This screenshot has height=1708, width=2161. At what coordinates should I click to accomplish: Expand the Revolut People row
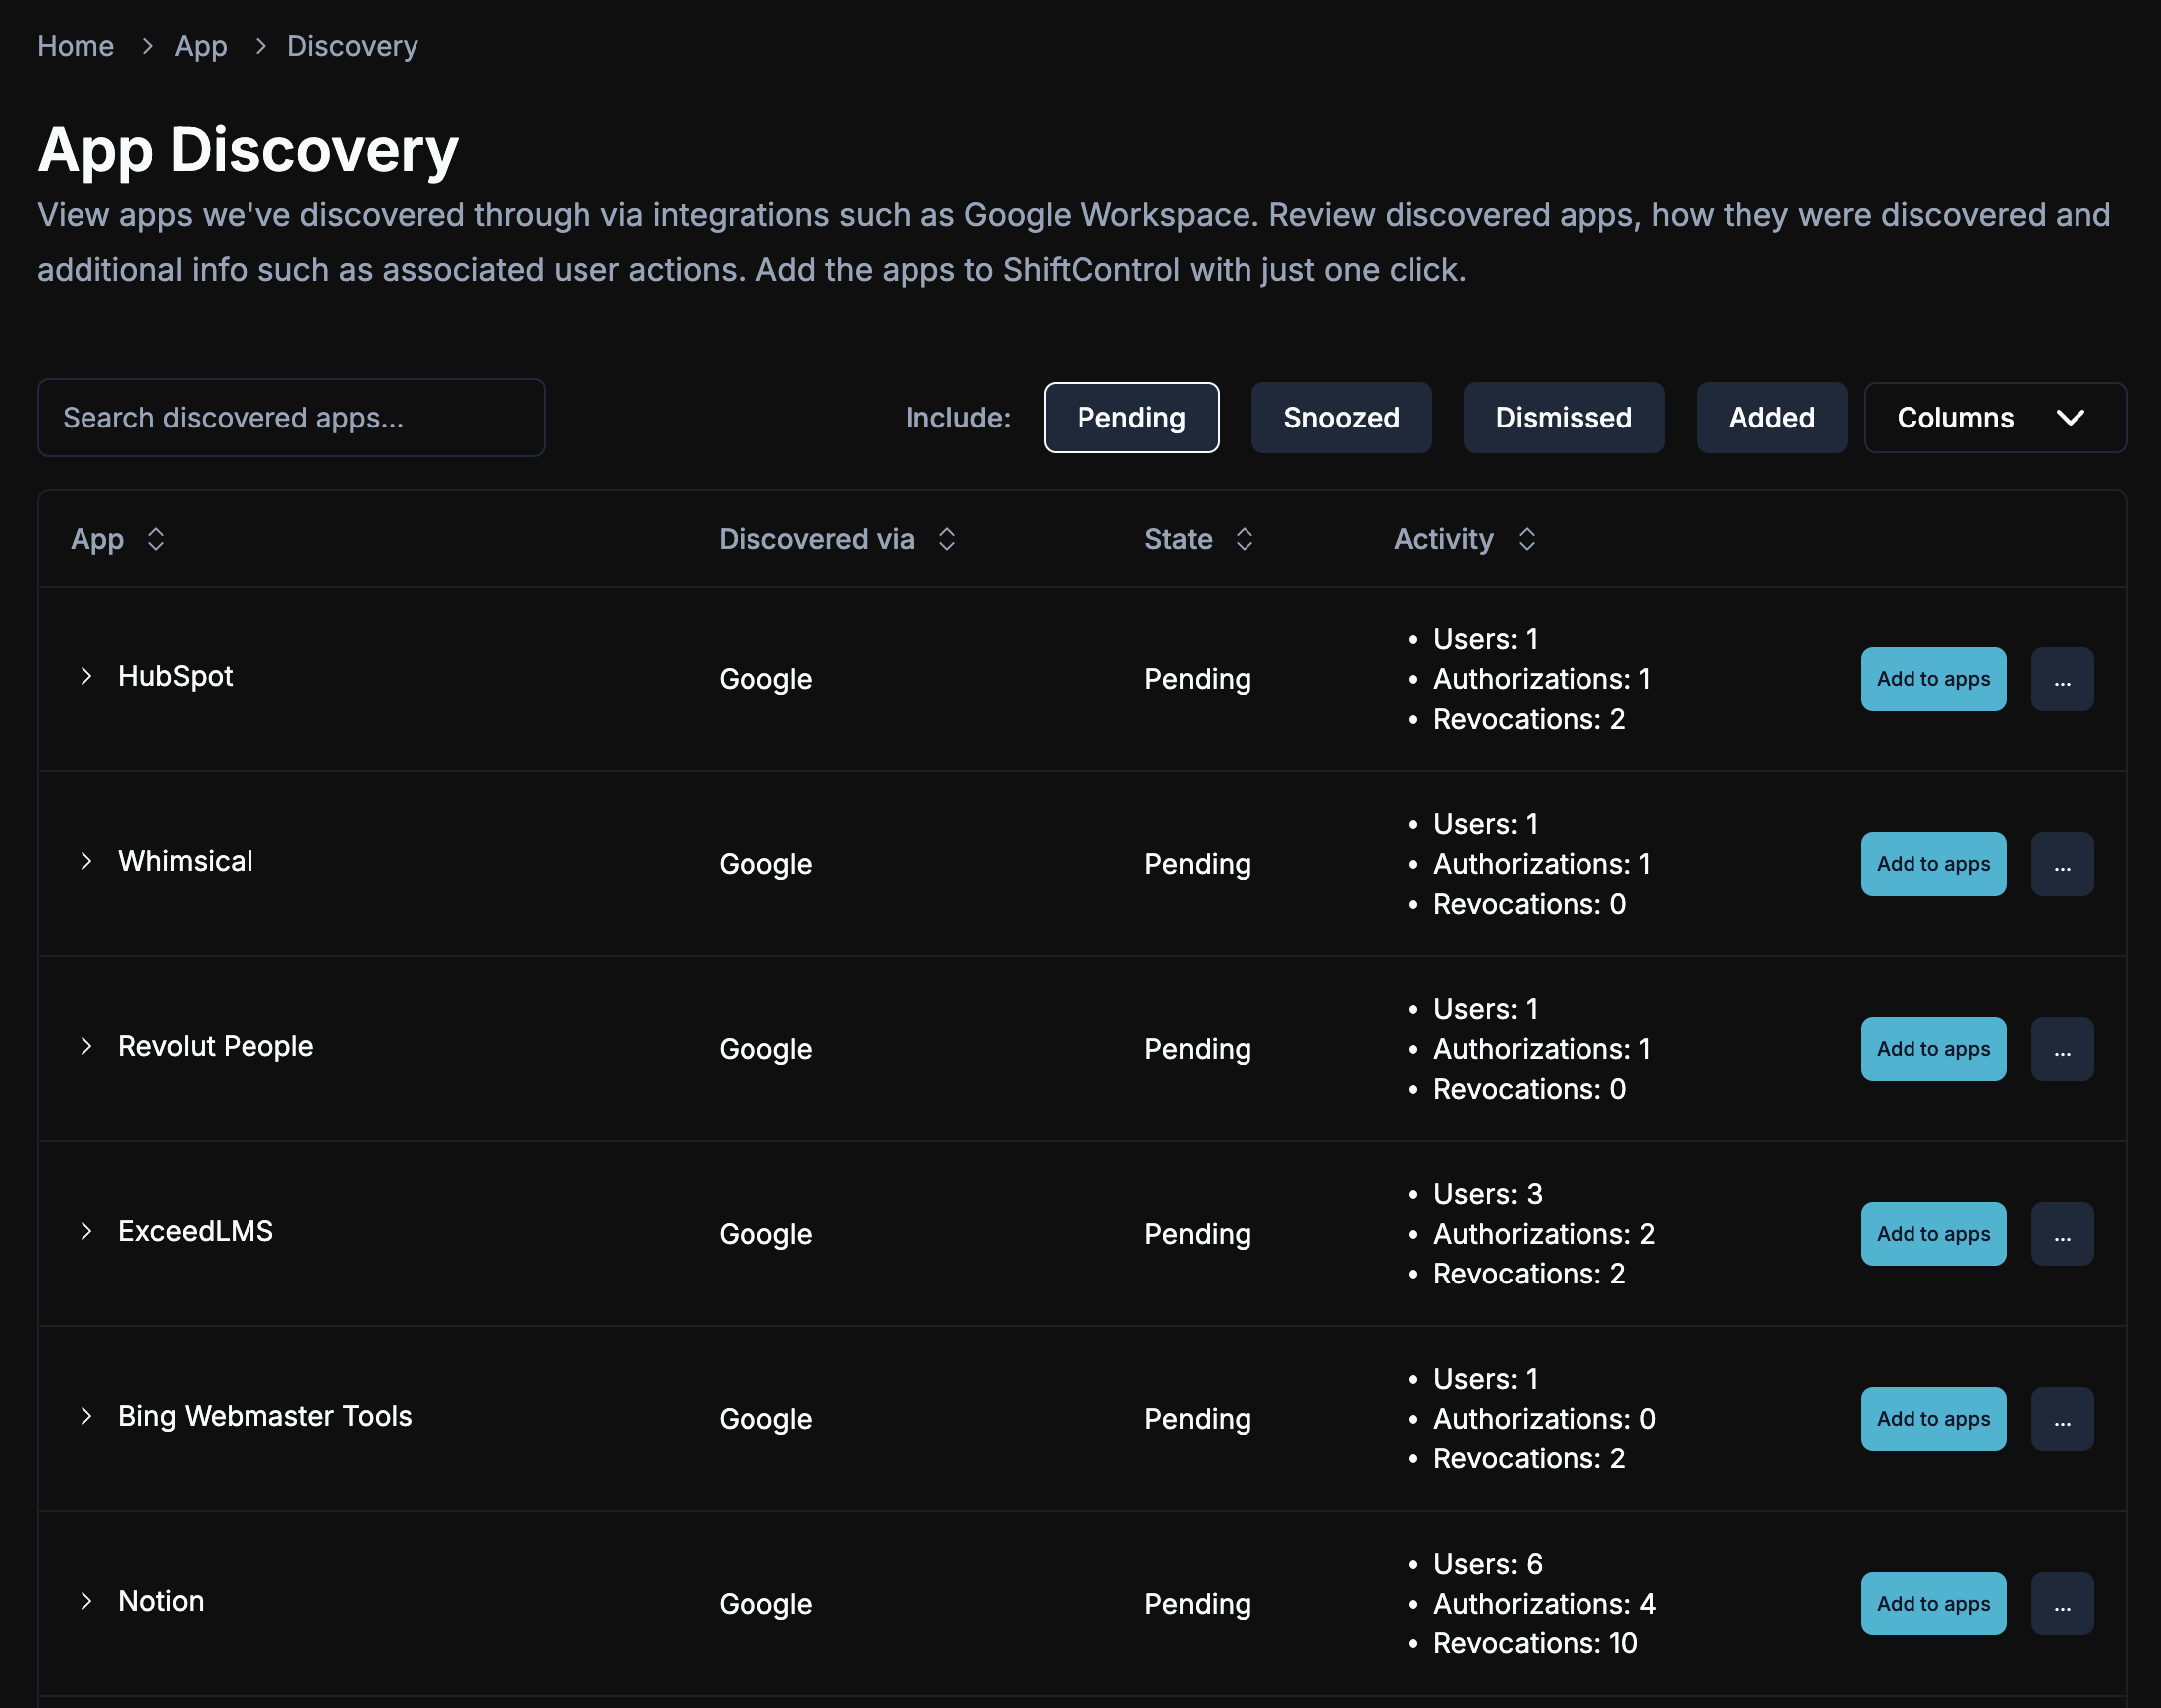[x=86, y=1047]
